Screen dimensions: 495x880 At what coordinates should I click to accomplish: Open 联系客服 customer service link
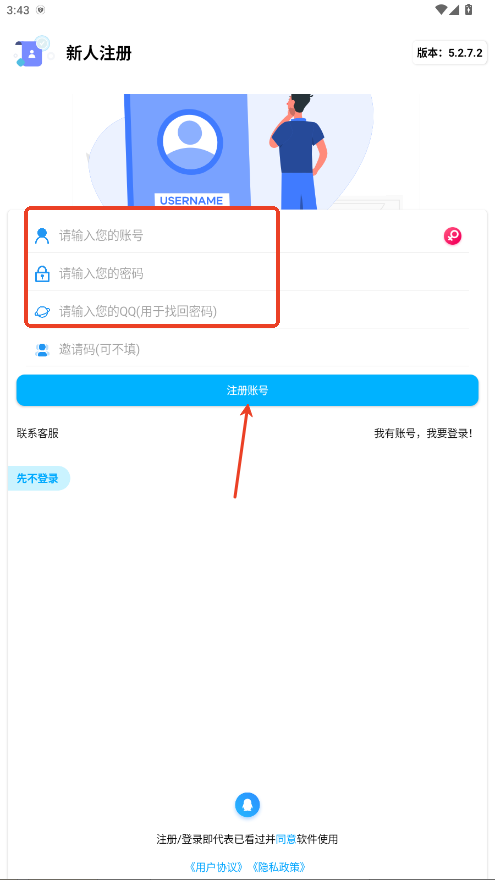(38, 433)
